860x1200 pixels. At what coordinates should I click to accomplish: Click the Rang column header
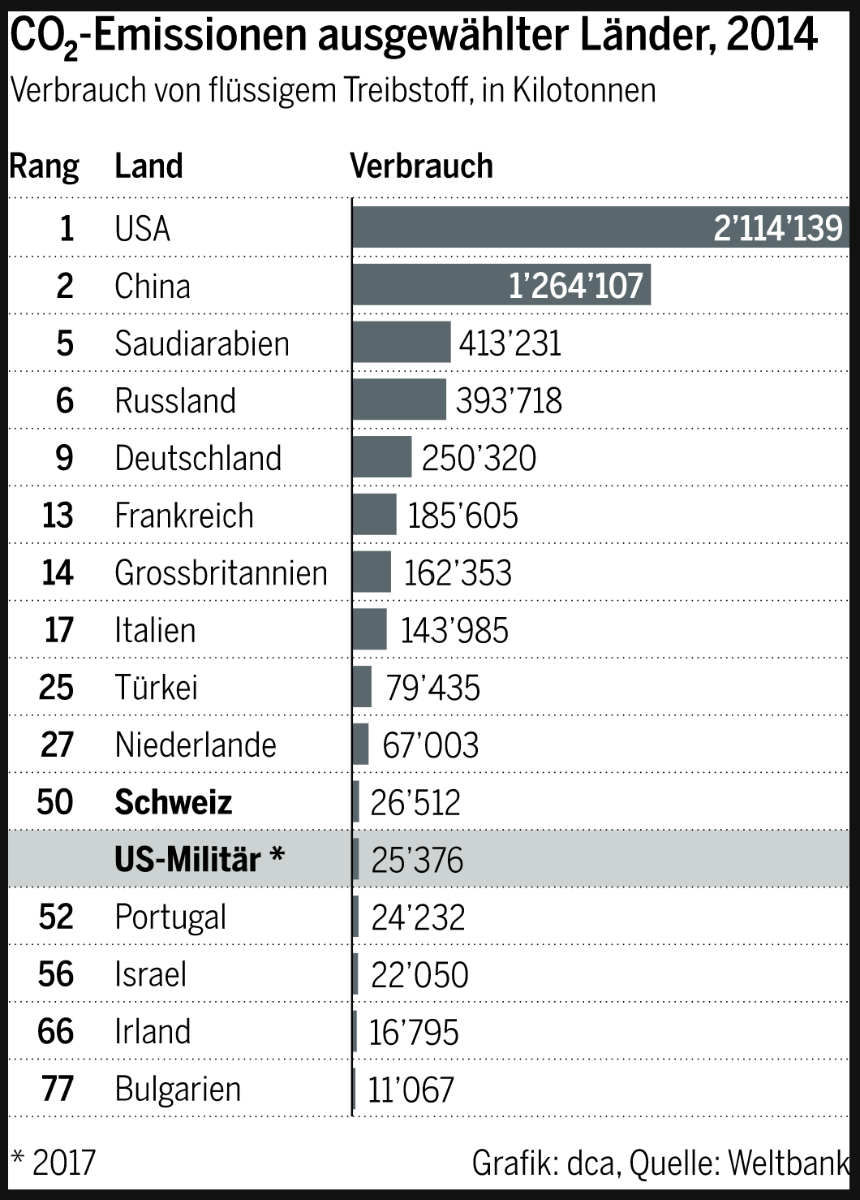[44, 166]
